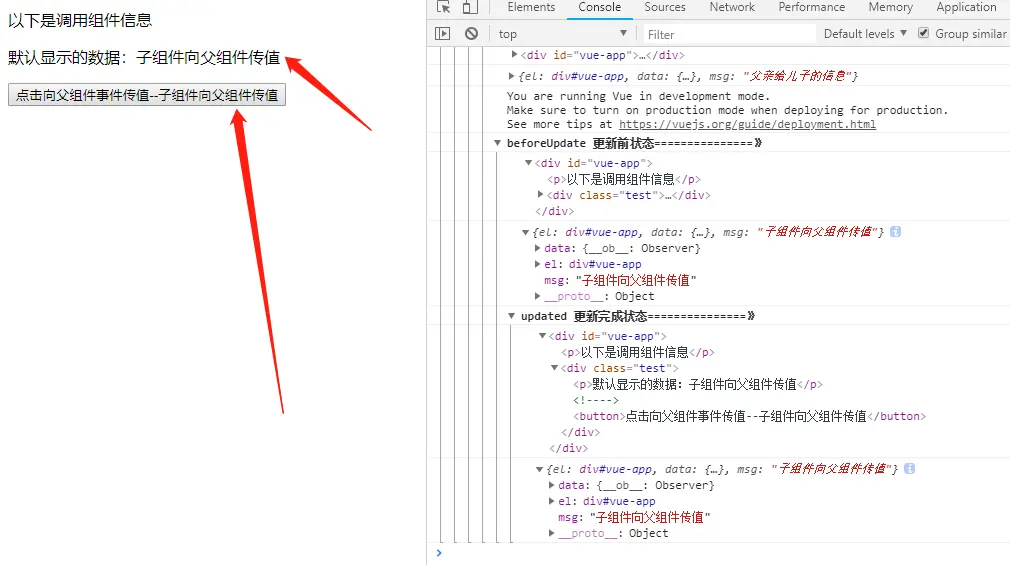Viewport: 1010px width, 565px height.
Task: Click the Vue development mode warning message
Action: tap(727, 110)
